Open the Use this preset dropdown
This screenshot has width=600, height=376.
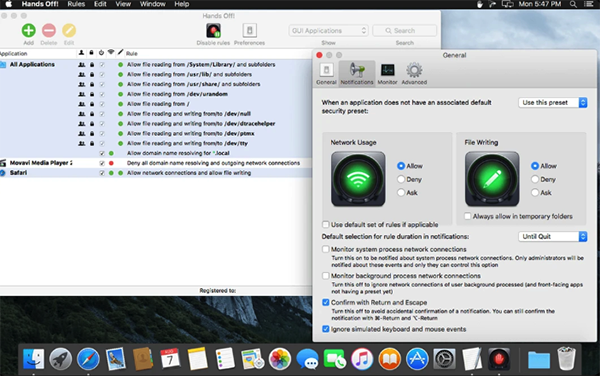553,103
